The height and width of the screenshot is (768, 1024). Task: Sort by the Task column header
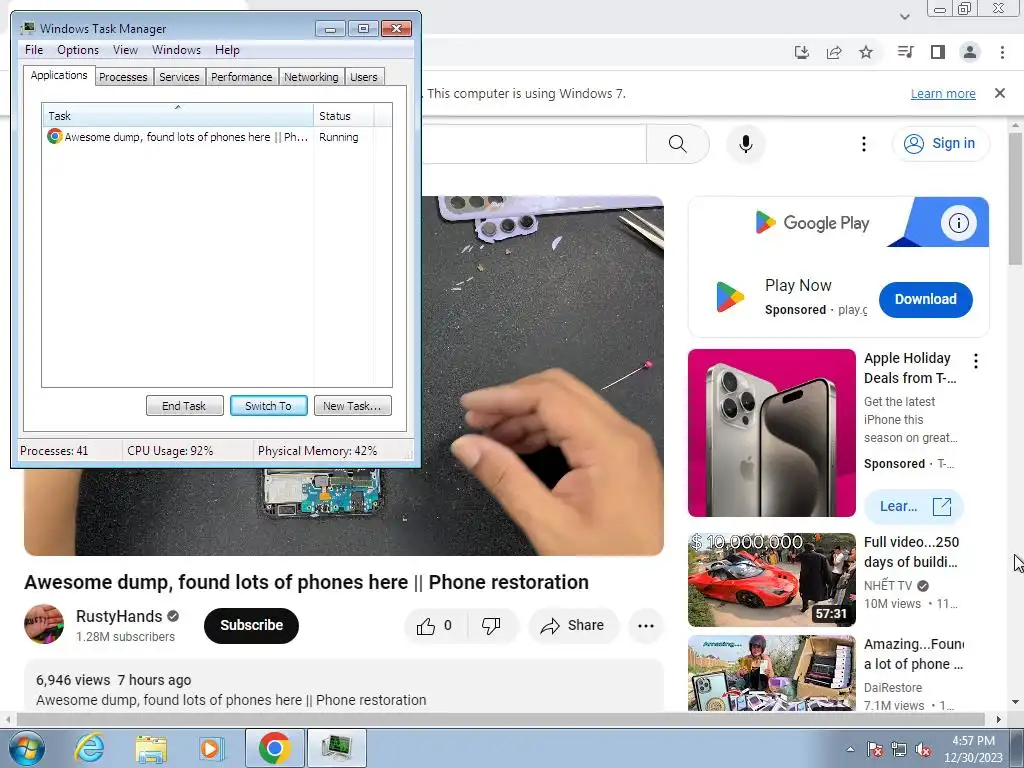coord(178,116)
